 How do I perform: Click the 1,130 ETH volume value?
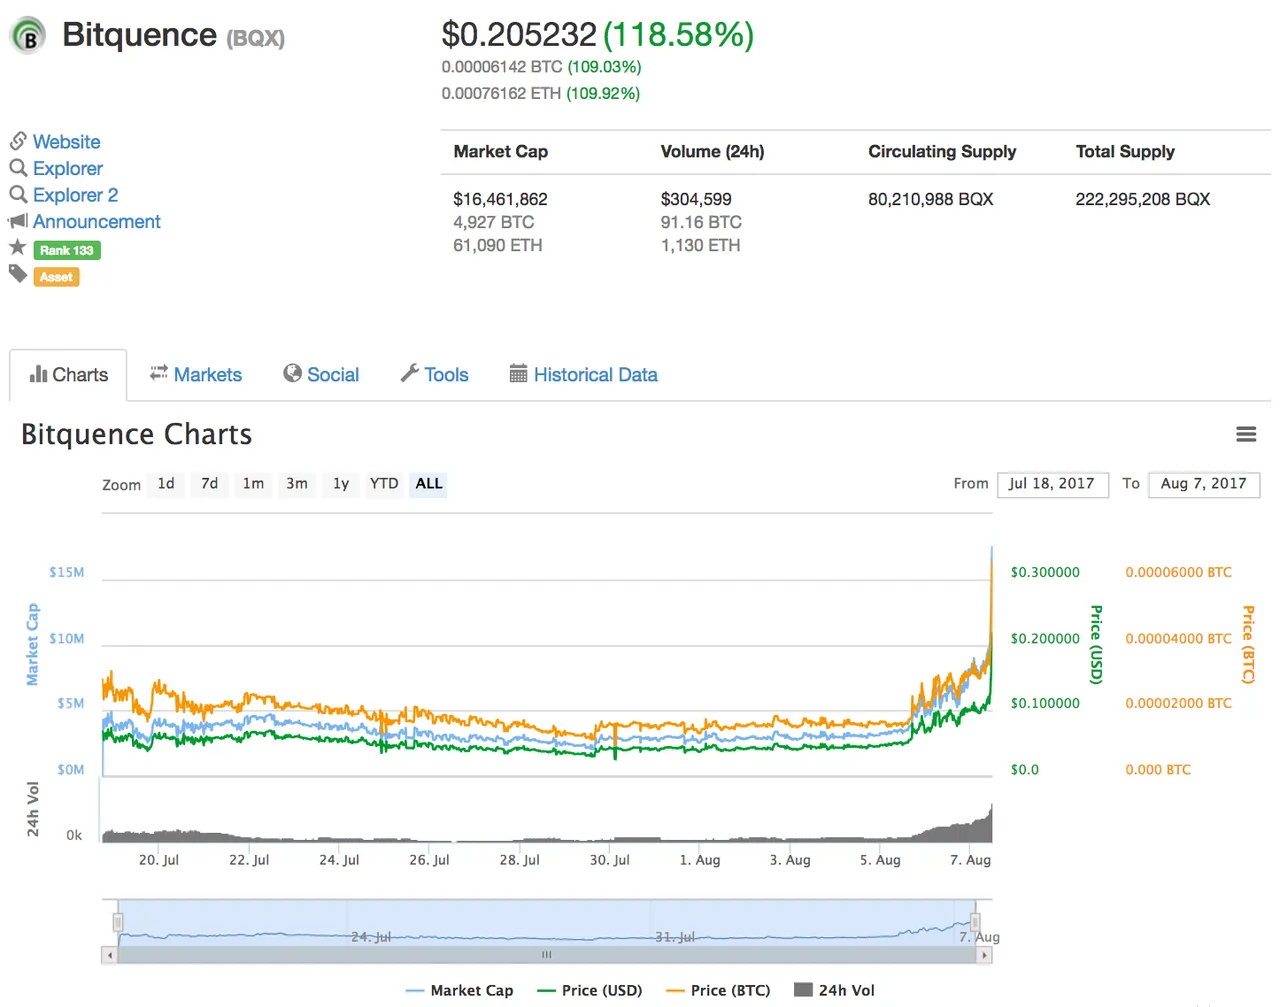(x=700, y=245)
